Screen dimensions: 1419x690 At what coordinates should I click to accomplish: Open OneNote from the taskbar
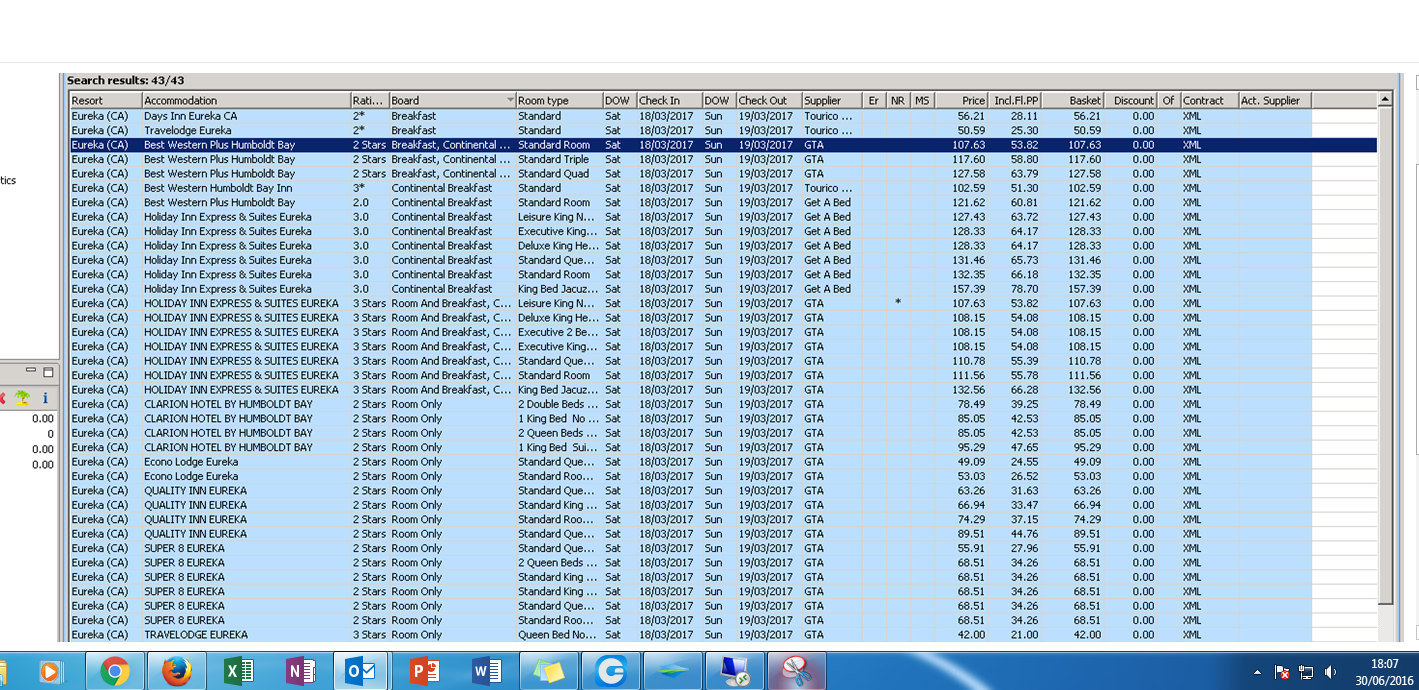[x=300, y=671]
